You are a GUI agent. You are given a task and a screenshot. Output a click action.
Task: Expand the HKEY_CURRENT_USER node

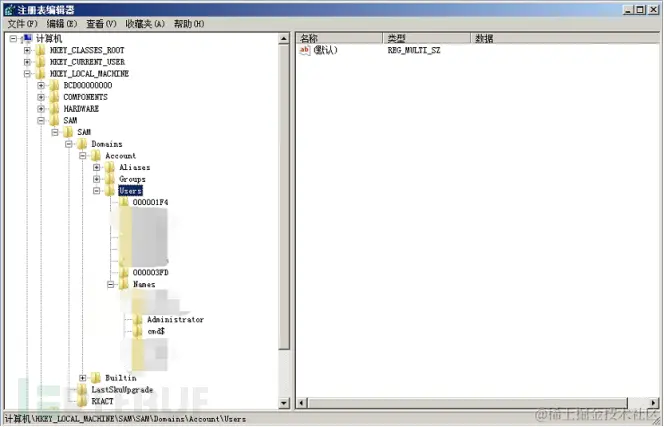point(27,62)
